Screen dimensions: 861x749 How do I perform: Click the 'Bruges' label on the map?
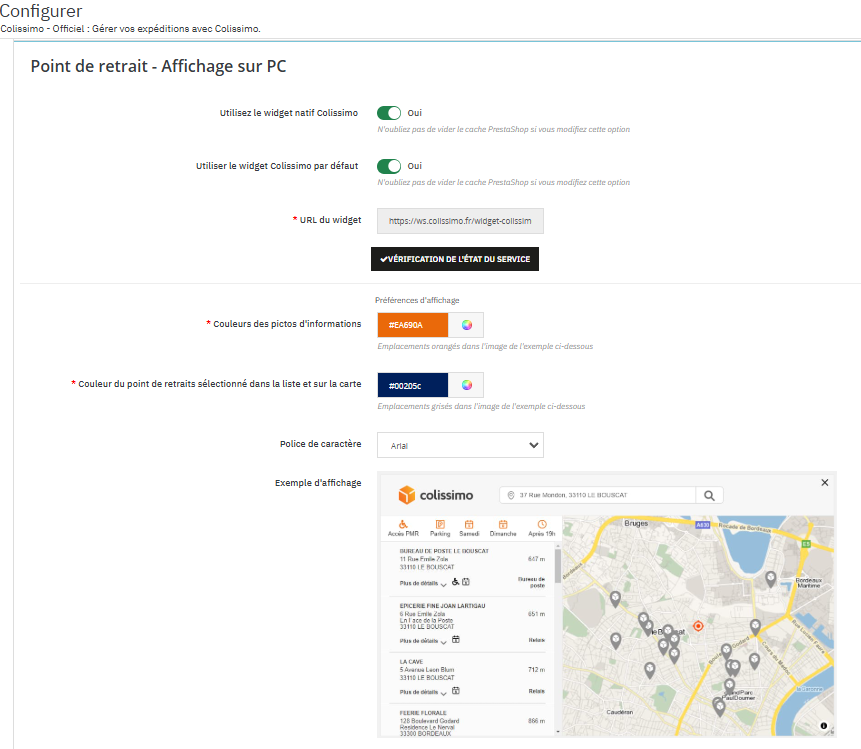(x=636, y=523)
